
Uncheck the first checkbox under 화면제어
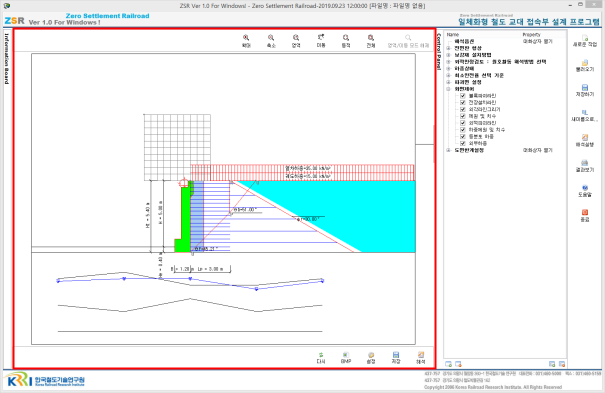tap(463, 96)
